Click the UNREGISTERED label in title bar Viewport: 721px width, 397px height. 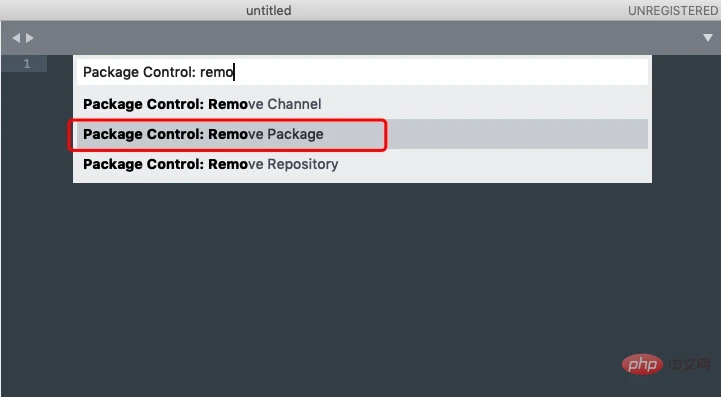[x=673, y=11]
